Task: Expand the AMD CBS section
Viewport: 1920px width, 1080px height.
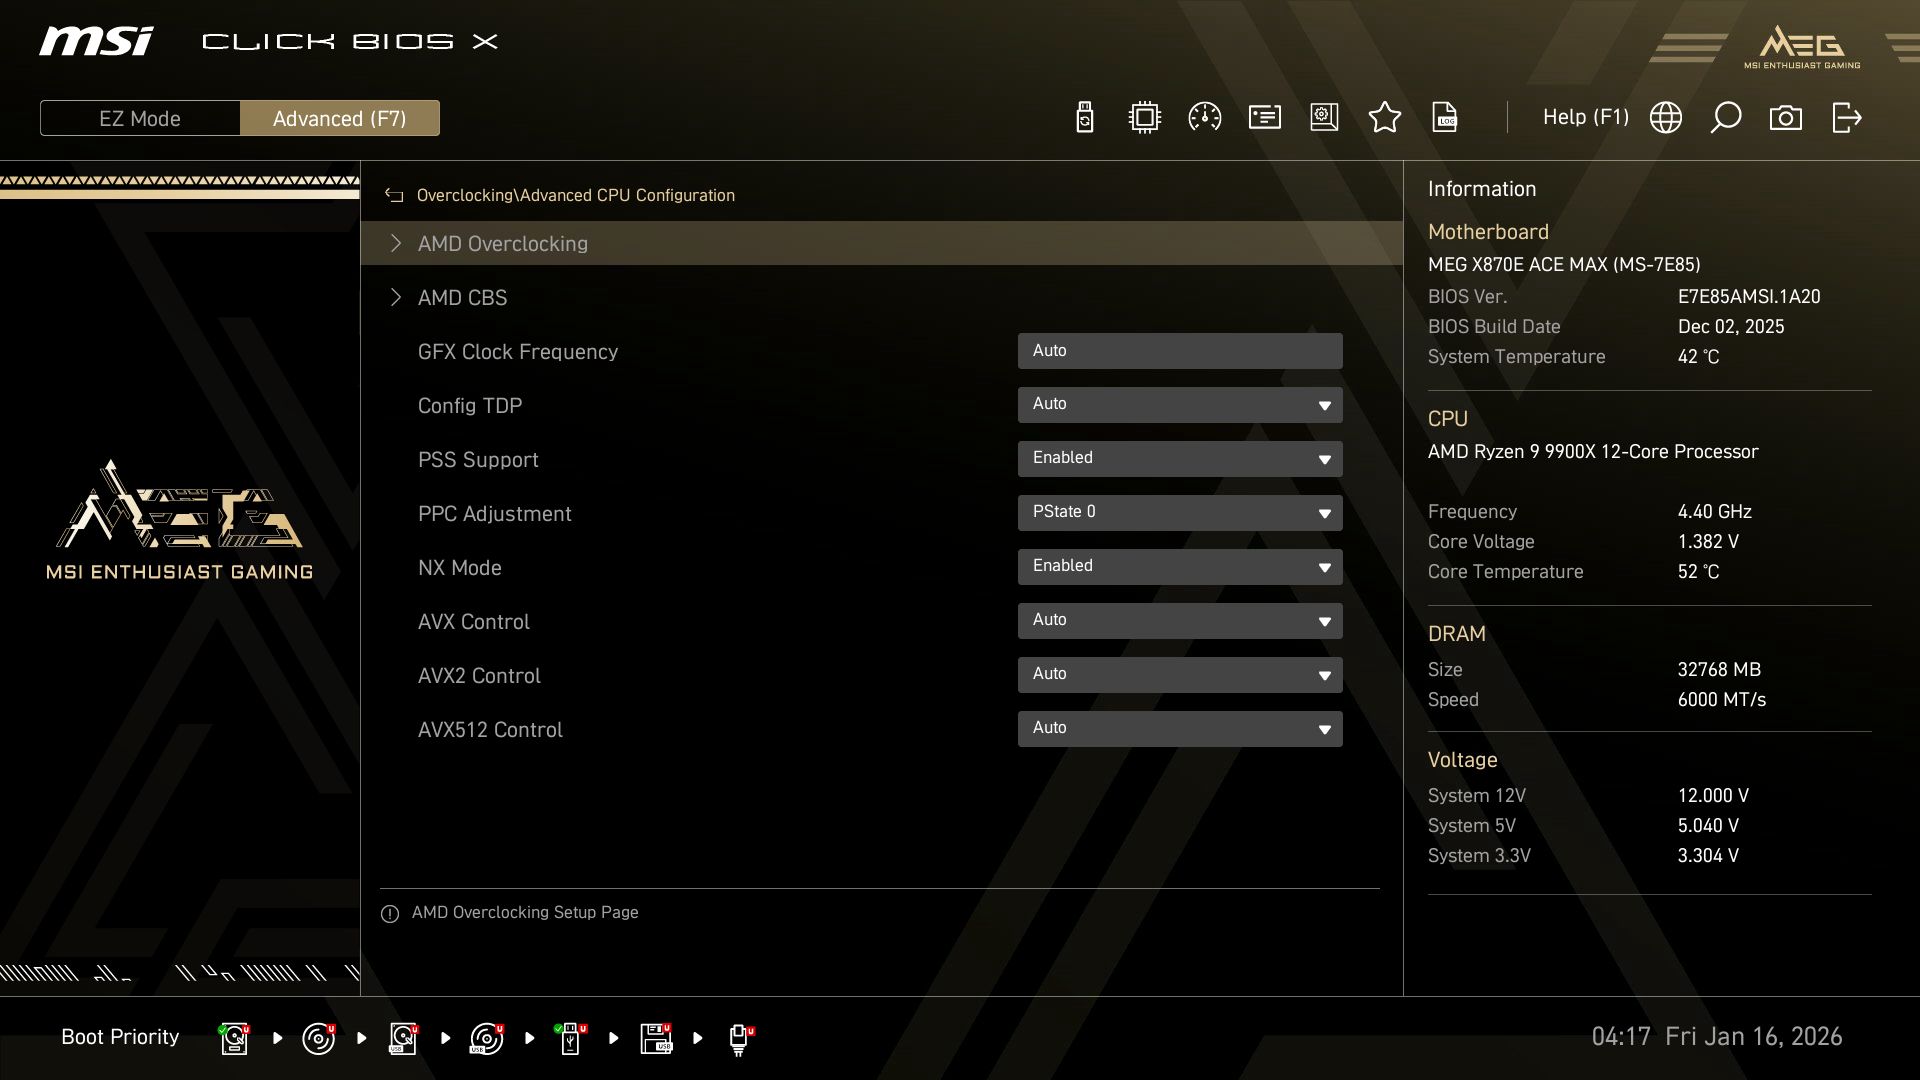Action: click(462, 297)
